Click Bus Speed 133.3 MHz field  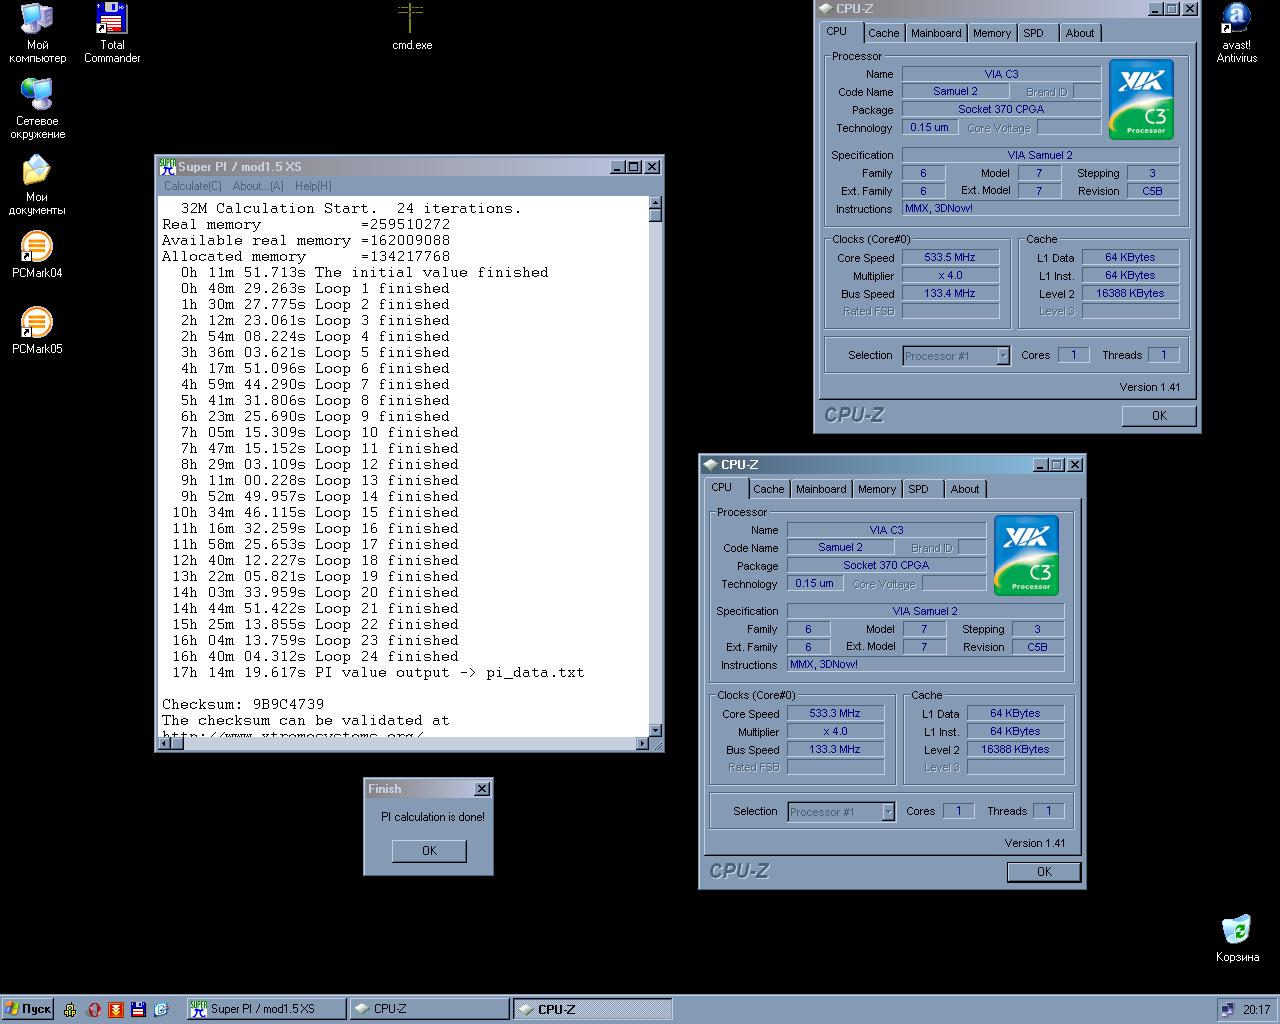pos(835,749)
